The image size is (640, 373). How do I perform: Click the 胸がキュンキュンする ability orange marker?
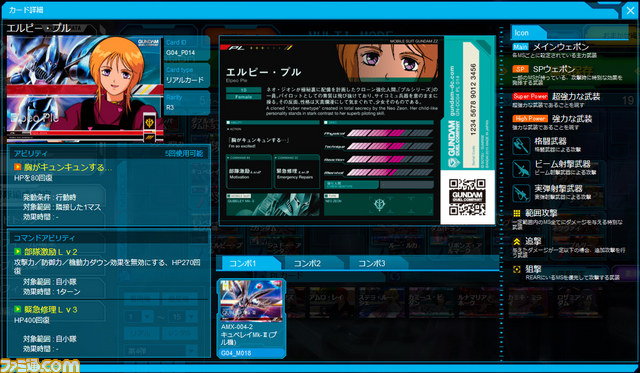18,167
